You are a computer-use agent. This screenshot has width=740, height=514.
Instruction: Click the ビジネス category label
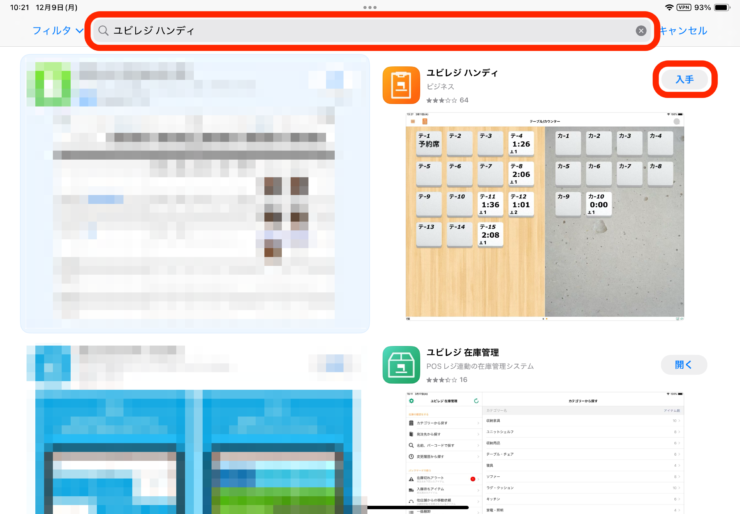pyautogui.click(x=440, y=86)
